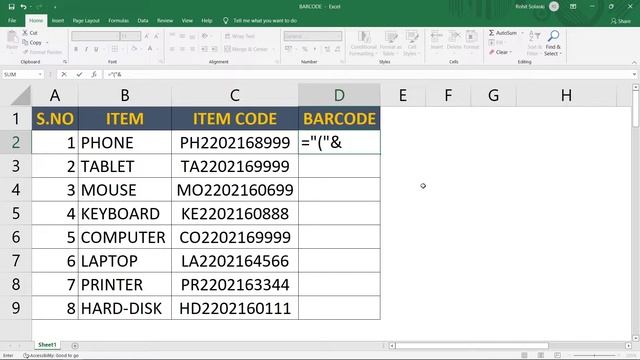Click the formula bar input

click(367, 74)
